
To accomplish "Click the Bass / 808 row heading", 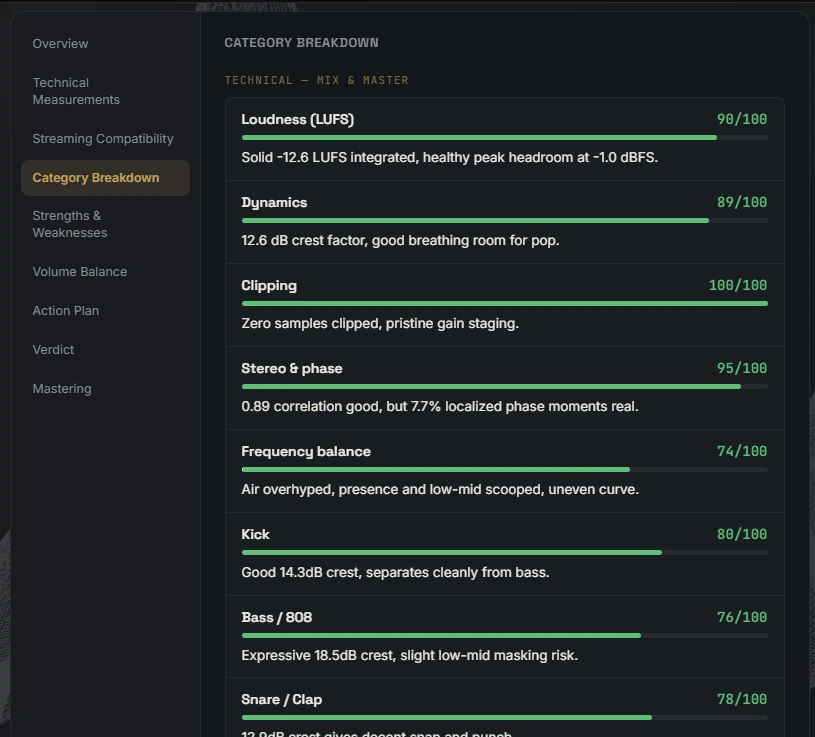I will [x=277, y=617].
